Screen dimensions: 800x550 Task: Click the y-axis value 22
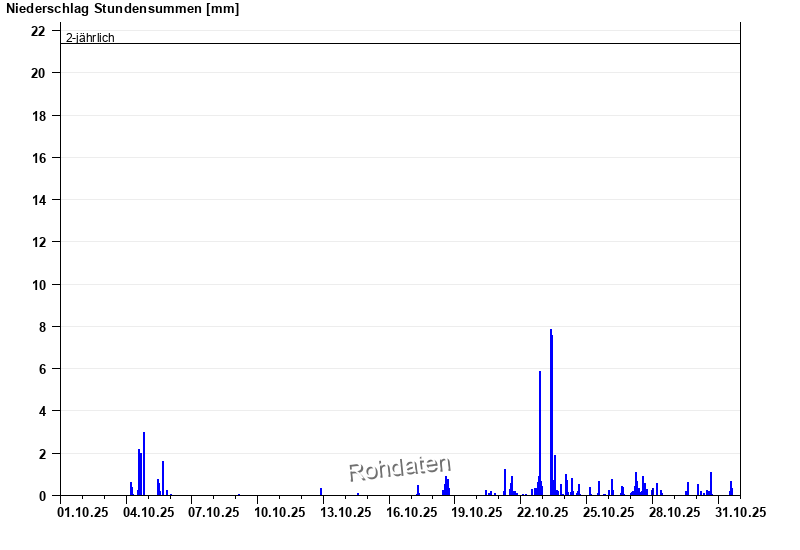coord(38,31)
